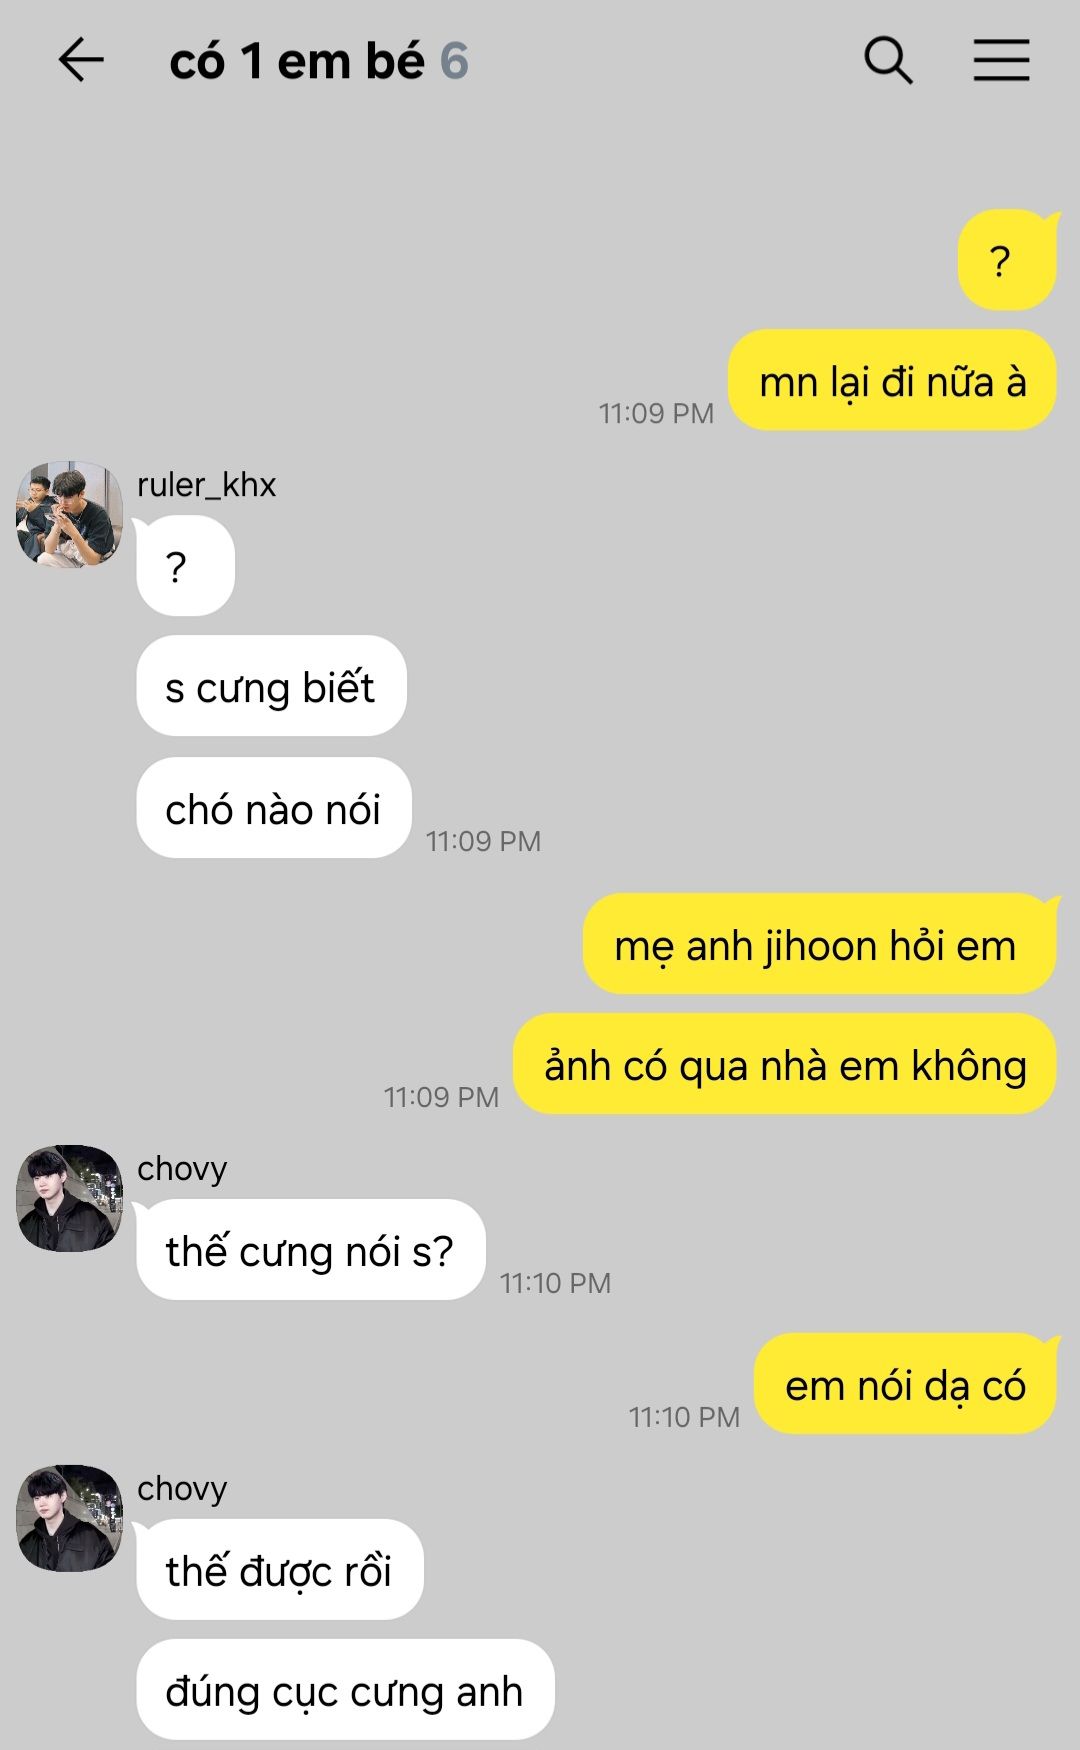Tap ruler_khx's profile picture
Viewport: 1080px width, 1750px height.
pos(69,514)
